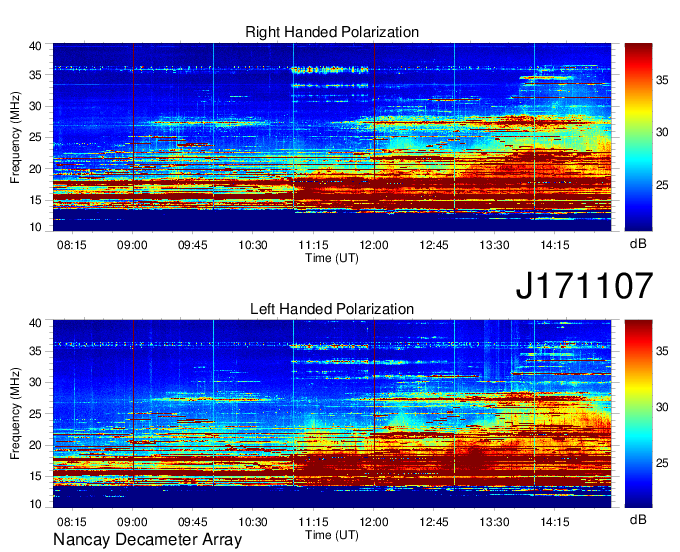
Task: Select the 14:15 tick under left-handed plot
Action: click(x=555, y=522)
